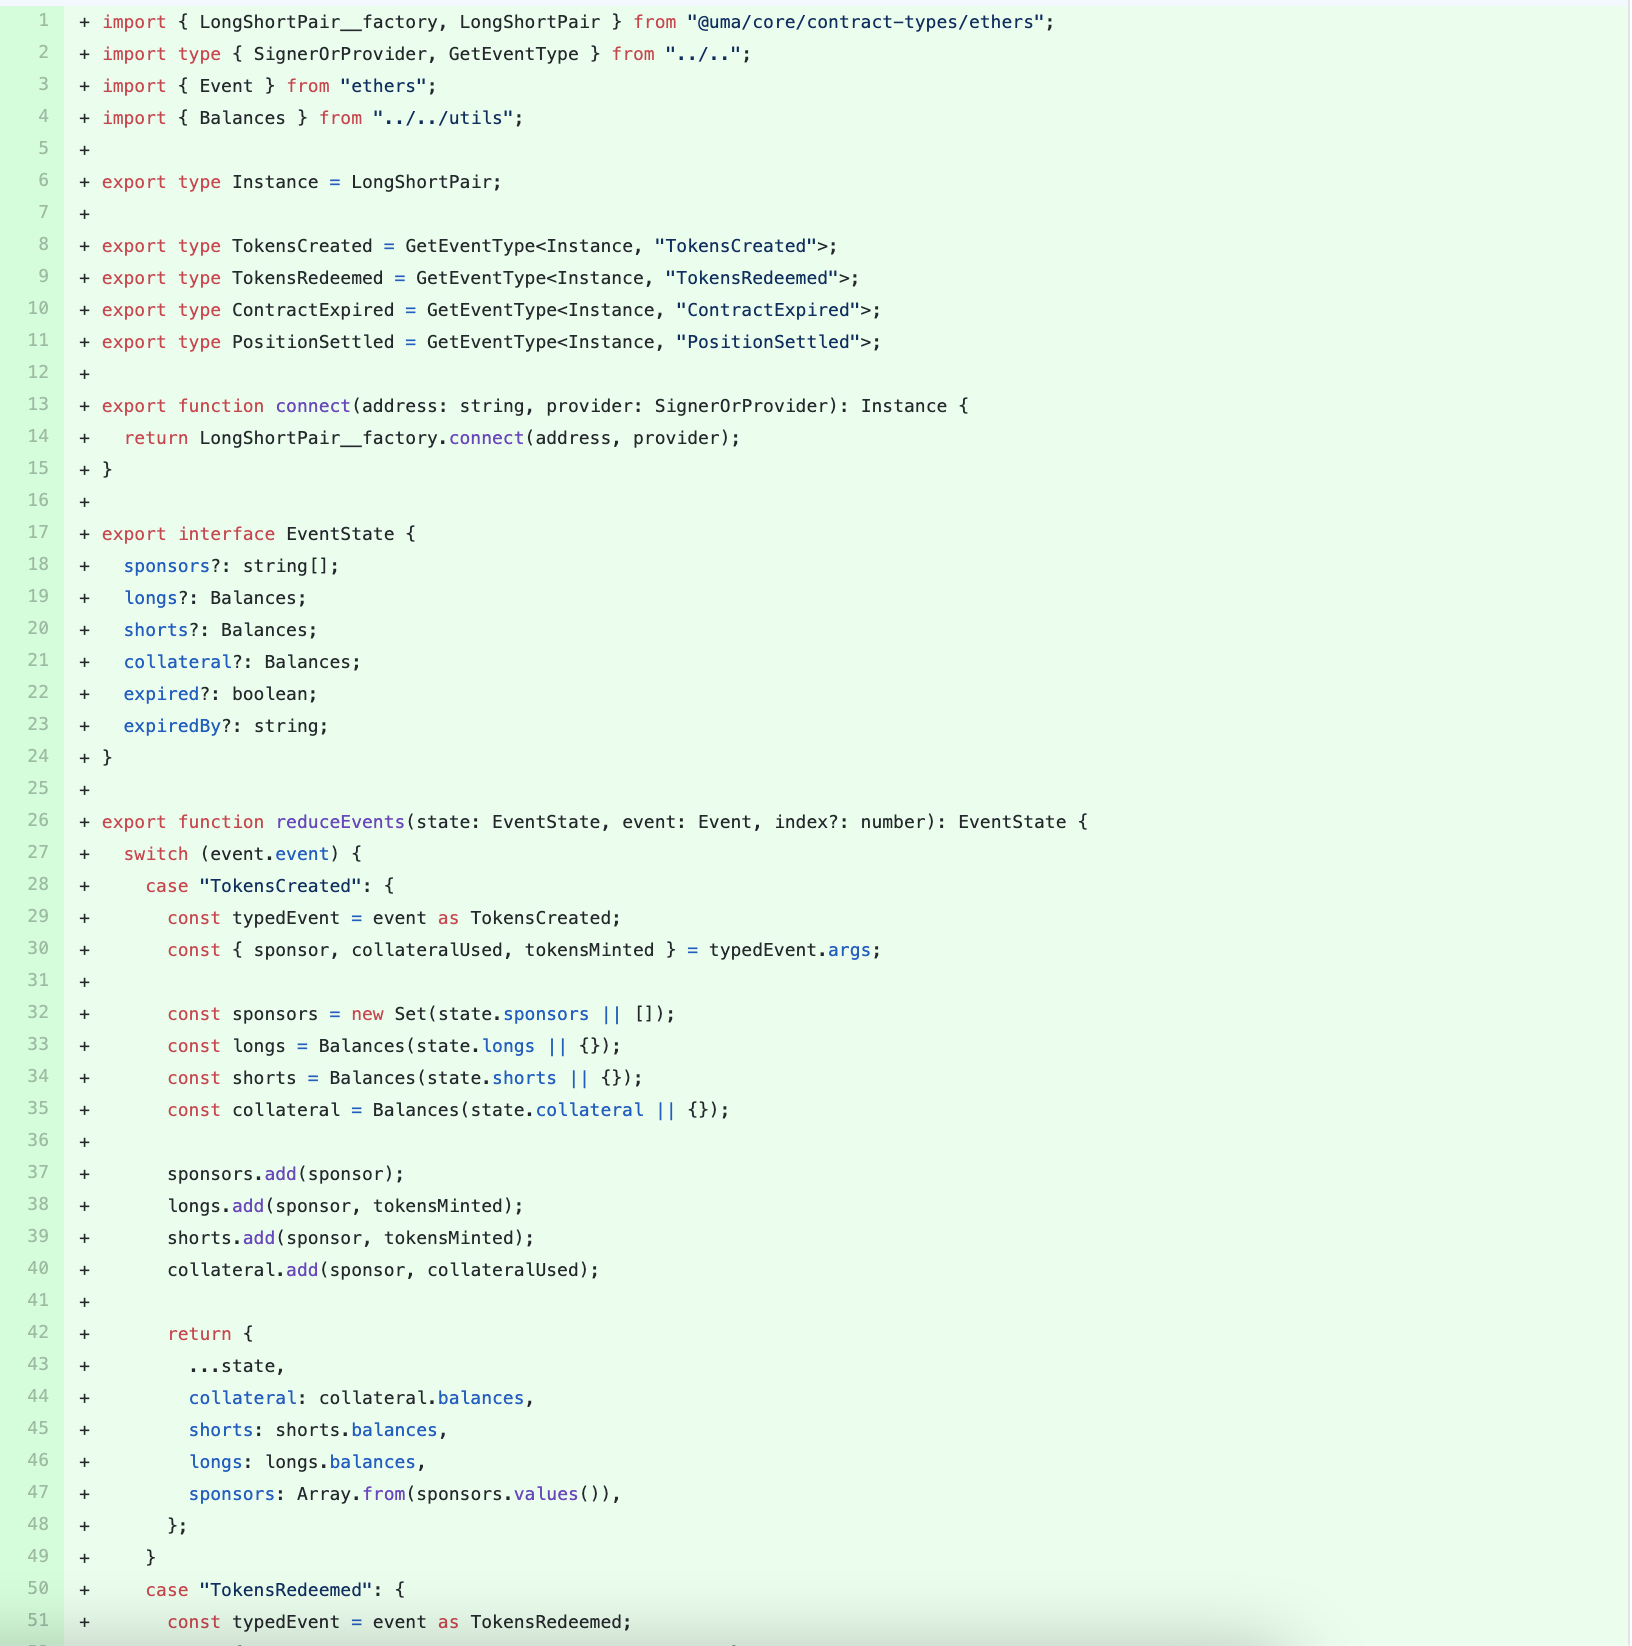Image resolution: width=1632 pixels, height=1646 pixels.
Task: Click the shorts? property in EventState
Action: point(161,630)
